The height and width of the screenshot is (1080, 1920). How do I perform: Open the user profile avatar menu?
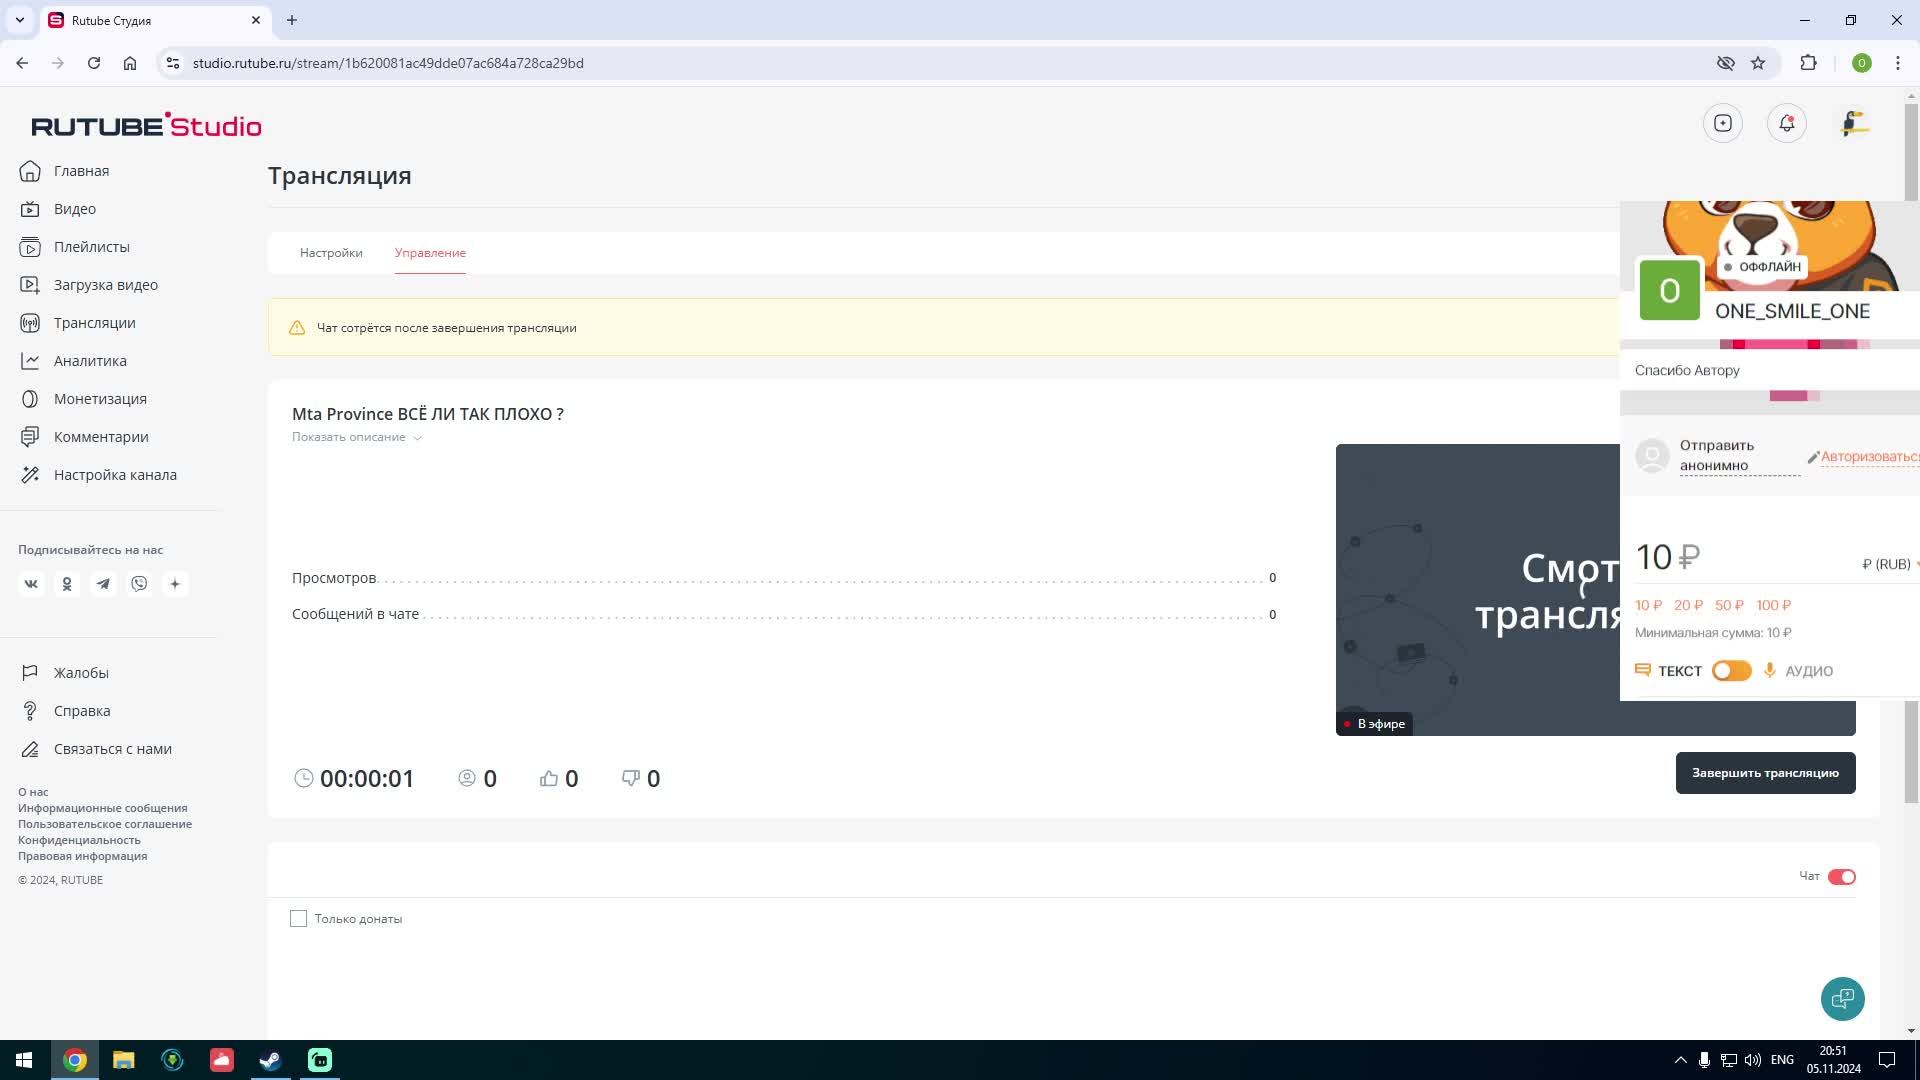click(1855, 123)
